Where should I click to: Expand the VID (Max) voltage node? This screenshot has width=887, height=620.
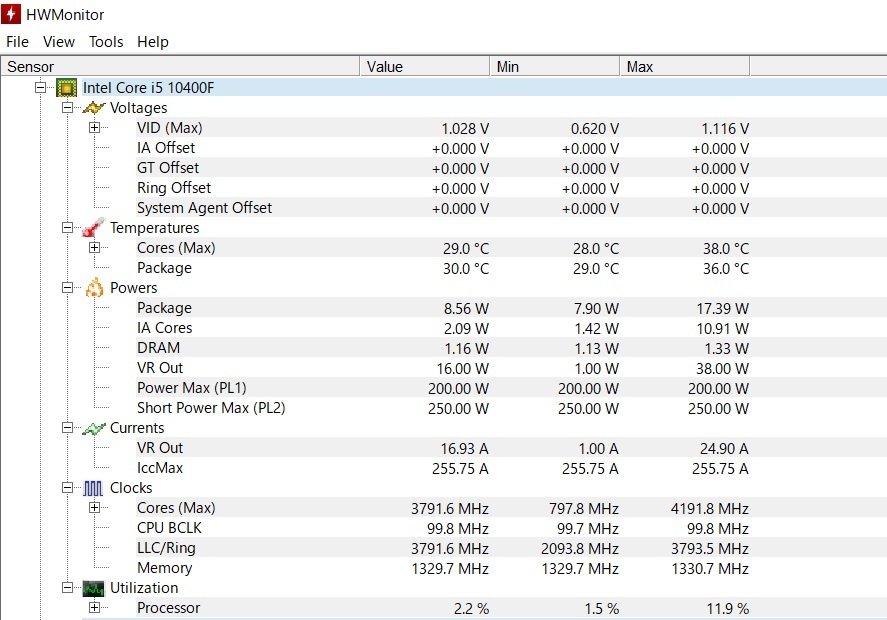click(x=95, y=128)
